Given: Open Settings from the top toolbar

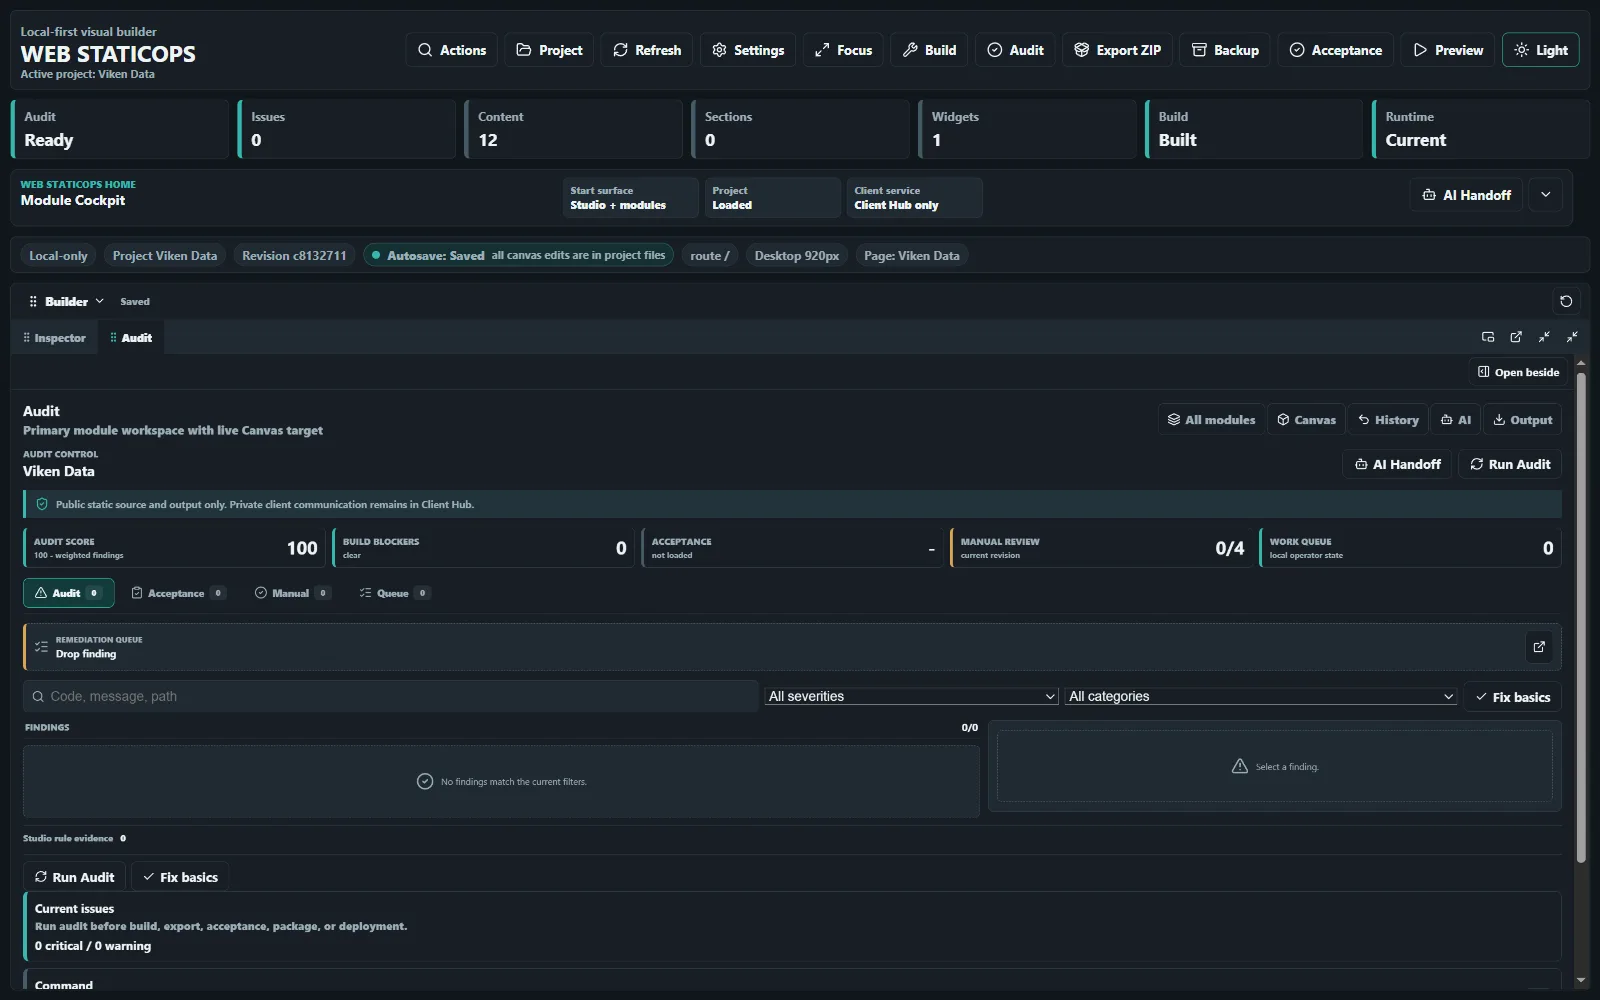Looking at the screenshot, I should tap(748, 50).
